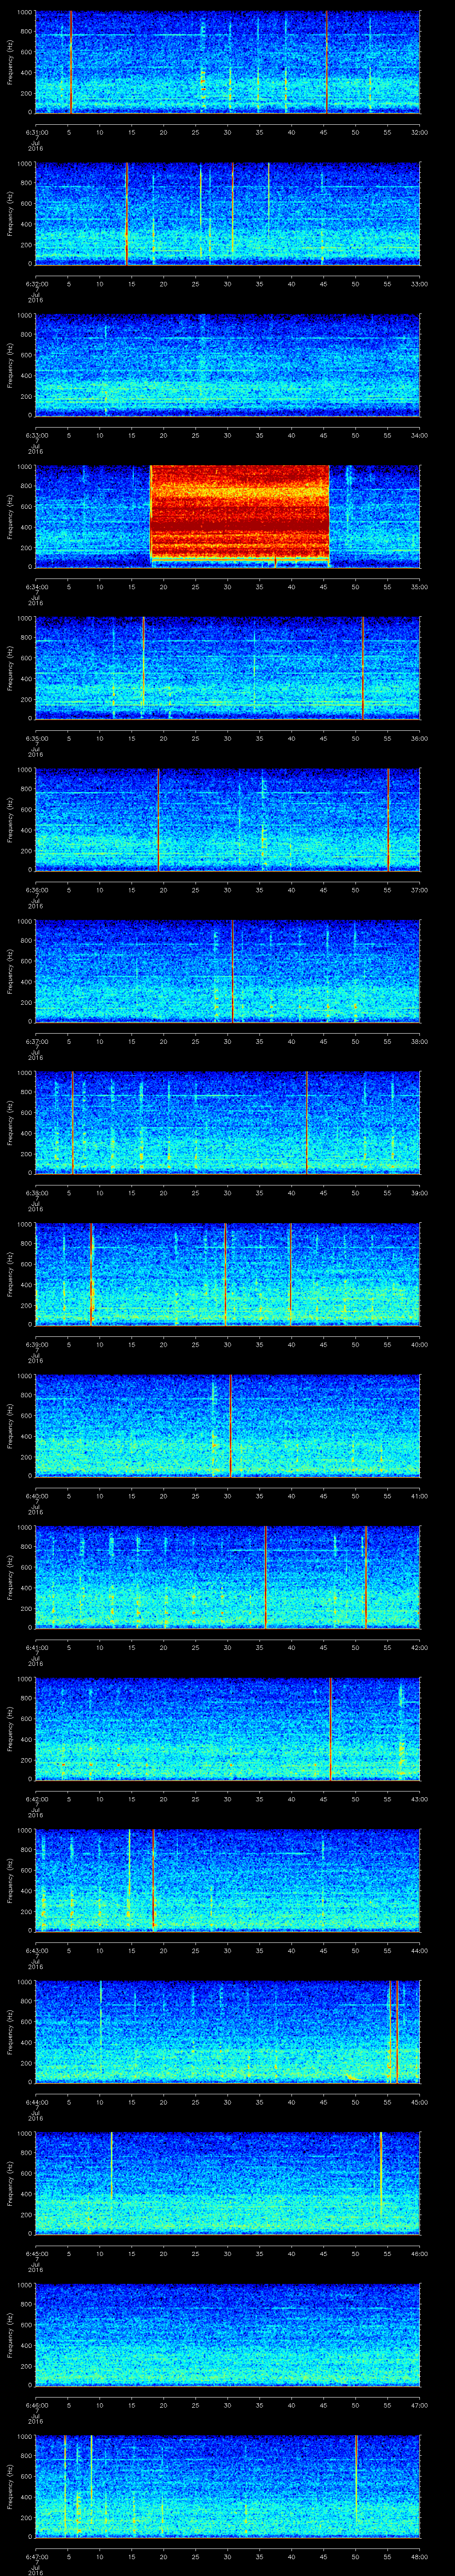455x2576 pixels.
Task: Click inside the 6:46 spectrogram panel
Action: coord(227,2334)
